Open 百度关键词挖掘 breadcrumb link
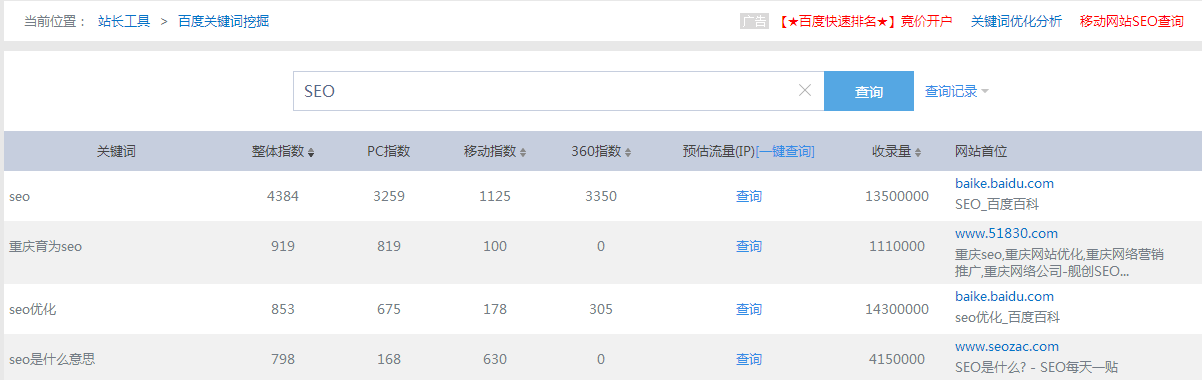Screen dimensions: 1202x380 click(x=223, y=21)
